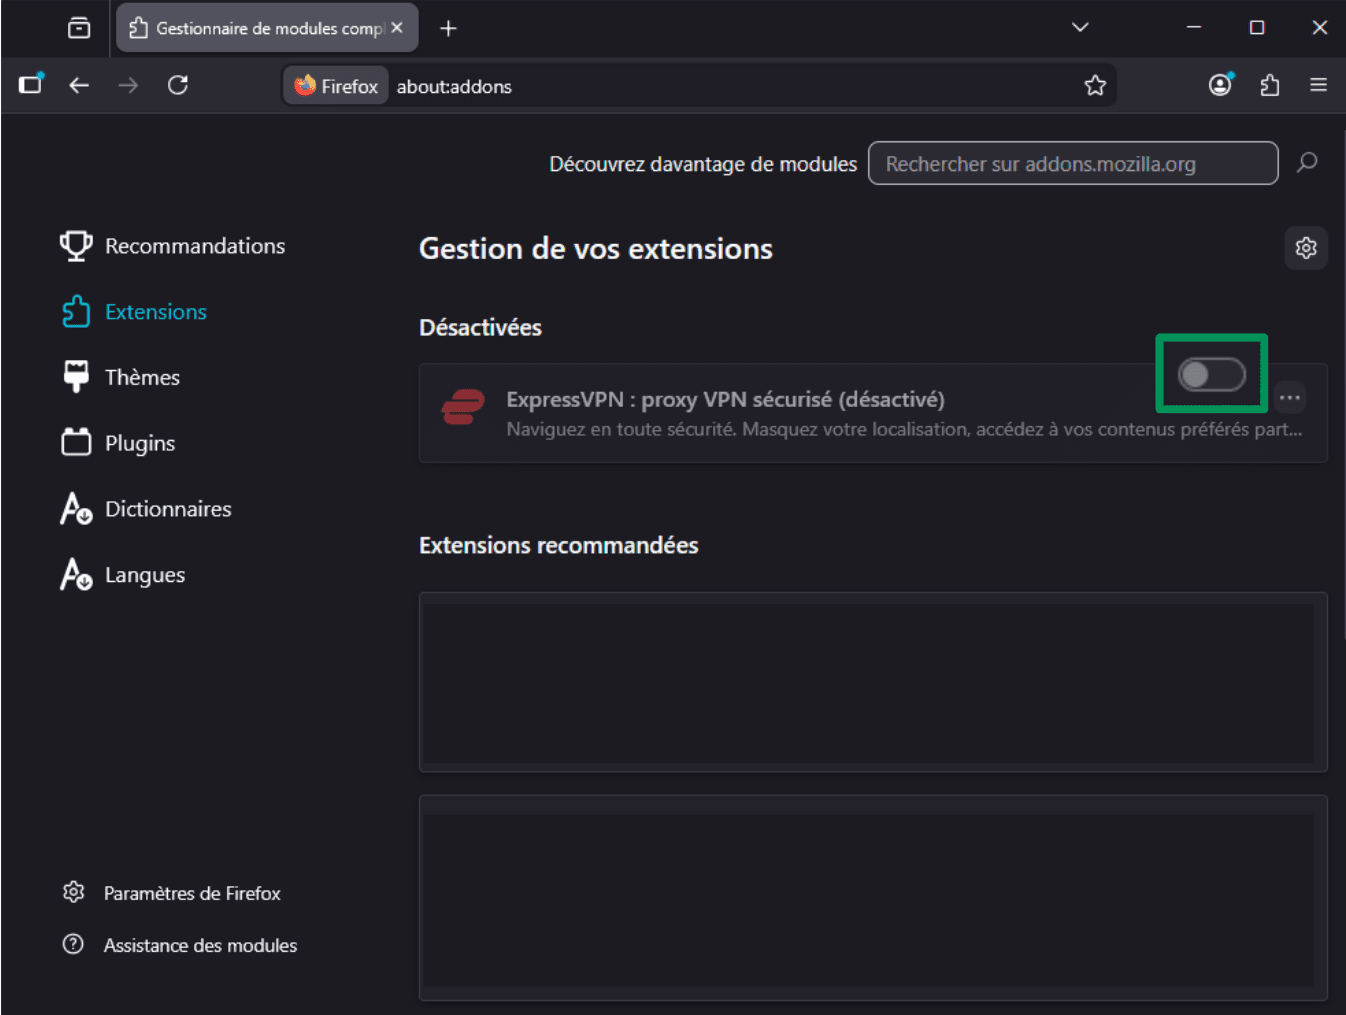This screenshot has height=1015, width=1346.
Task: Open the list all tabs chevron
Action: click(x=1080, y=28)
